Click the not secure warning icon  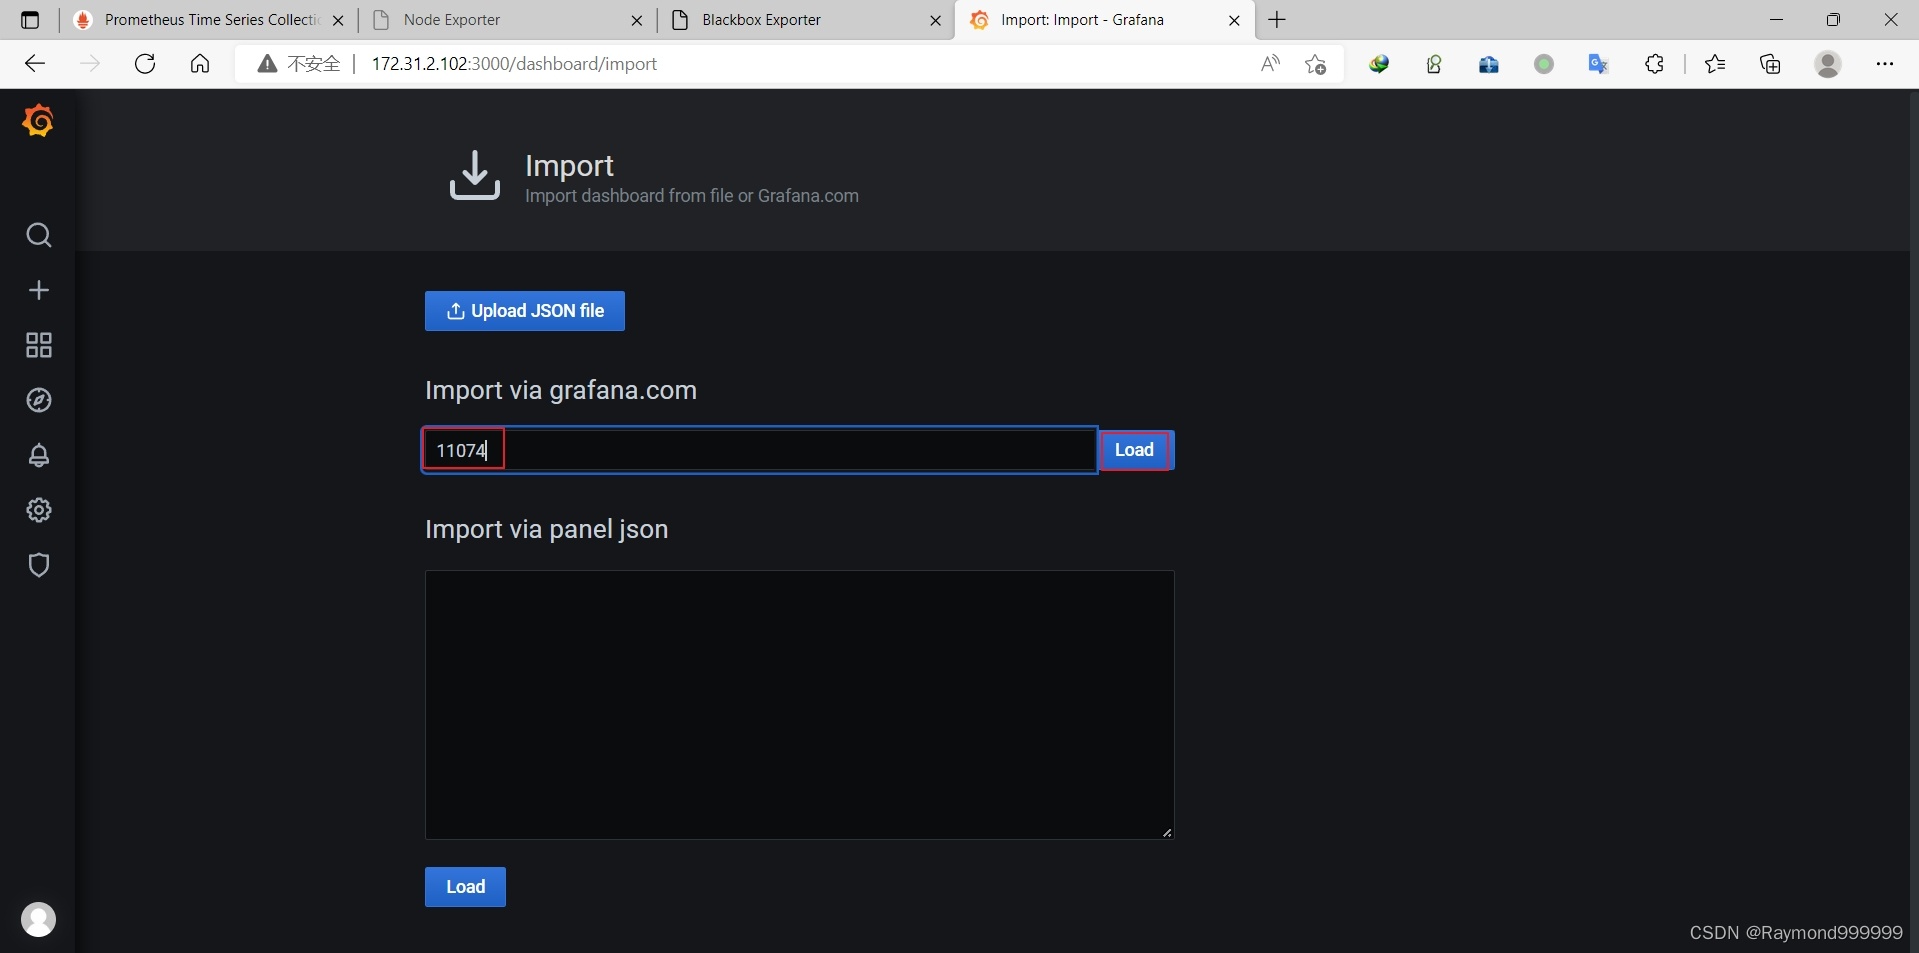[267, 64]
